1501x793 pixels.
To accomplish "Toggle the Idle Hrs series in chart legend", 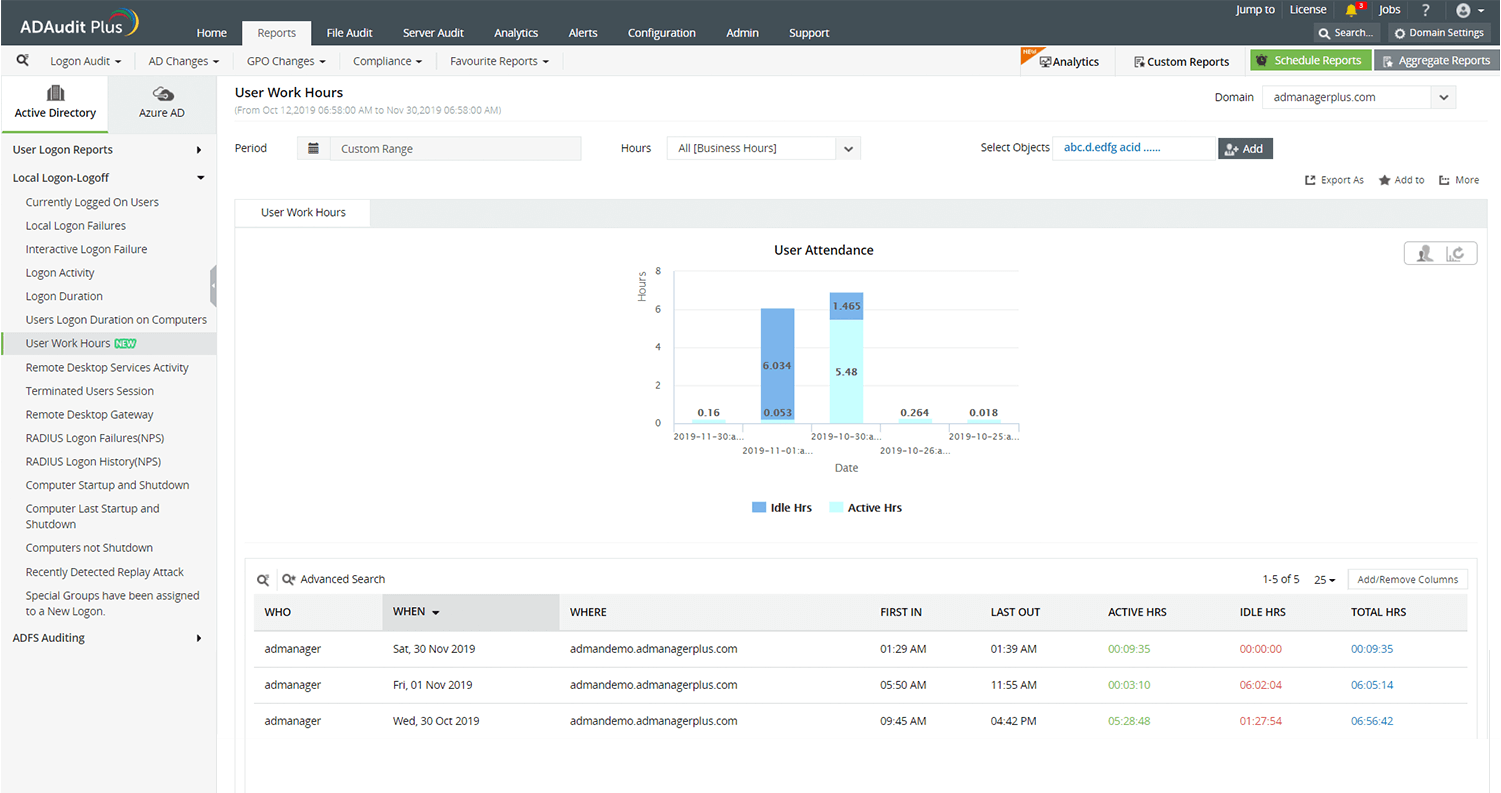I will [x=790, y=507].
